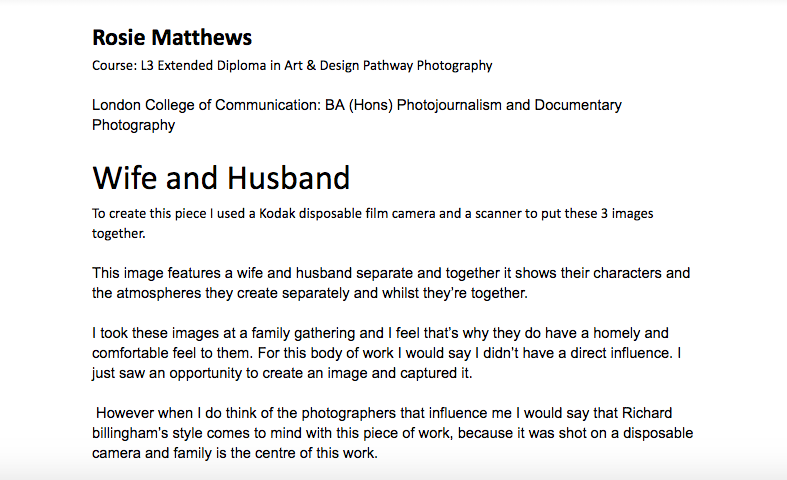Click the line I took these images
This screenshot has height=480, width=787.
click(380, 333)
